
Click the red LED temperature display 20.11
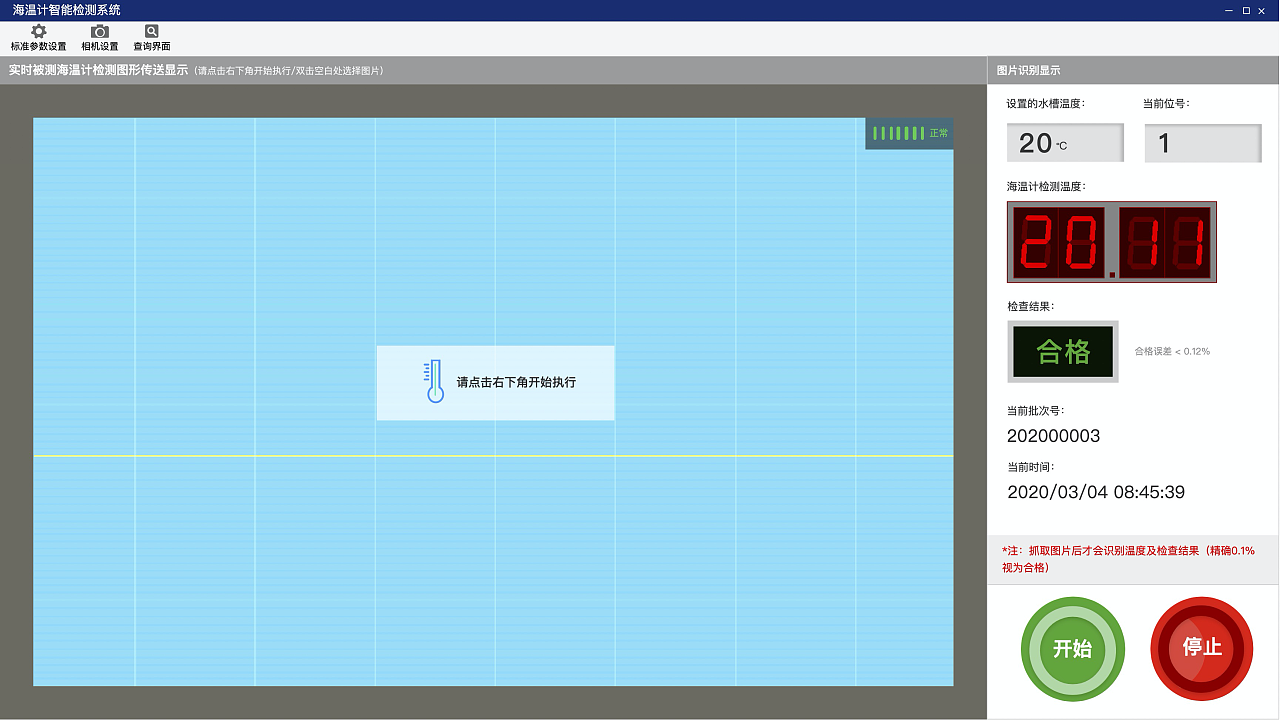point(1112,242)
